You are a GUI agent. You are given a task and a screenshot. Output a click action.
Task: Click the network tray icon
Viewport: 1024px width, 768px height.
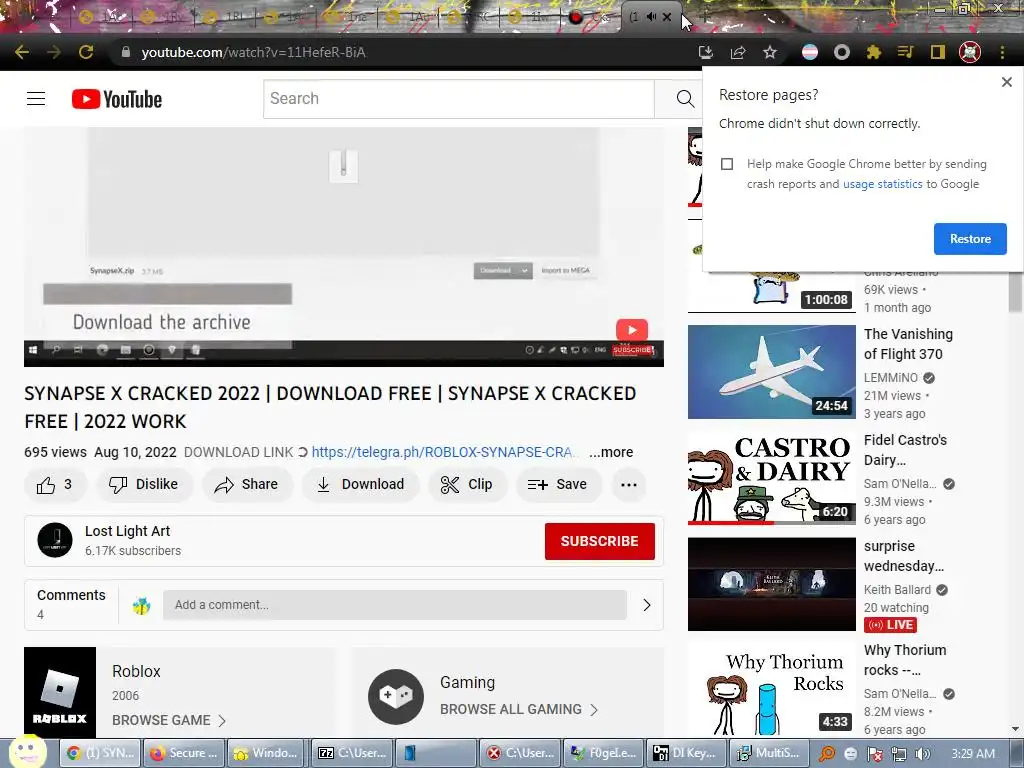pyautogui.click(x=899, y=754)
